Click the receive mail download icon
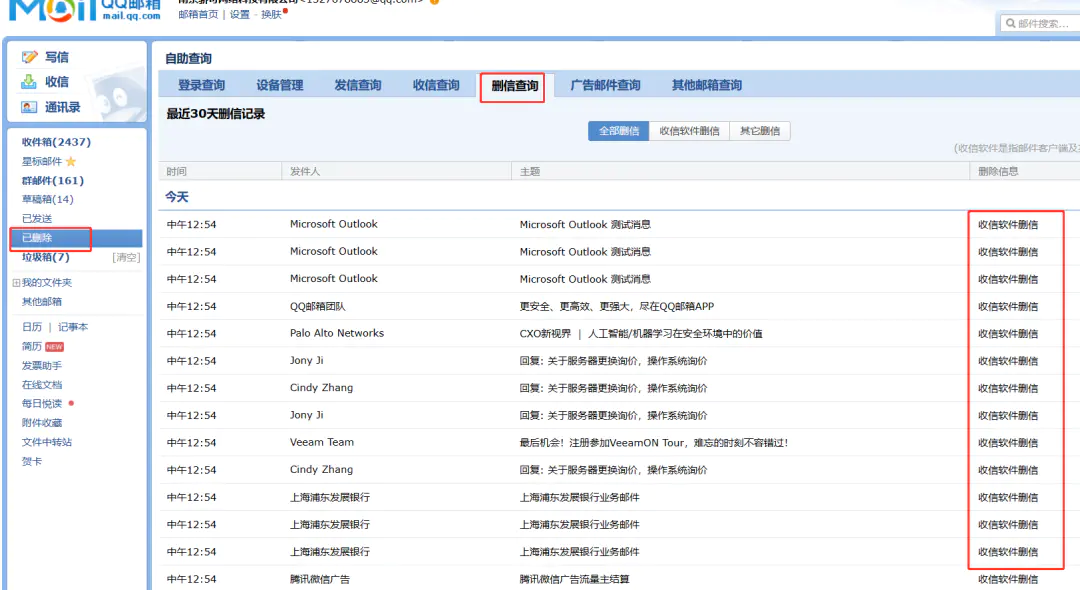 [x=29, y=82]
